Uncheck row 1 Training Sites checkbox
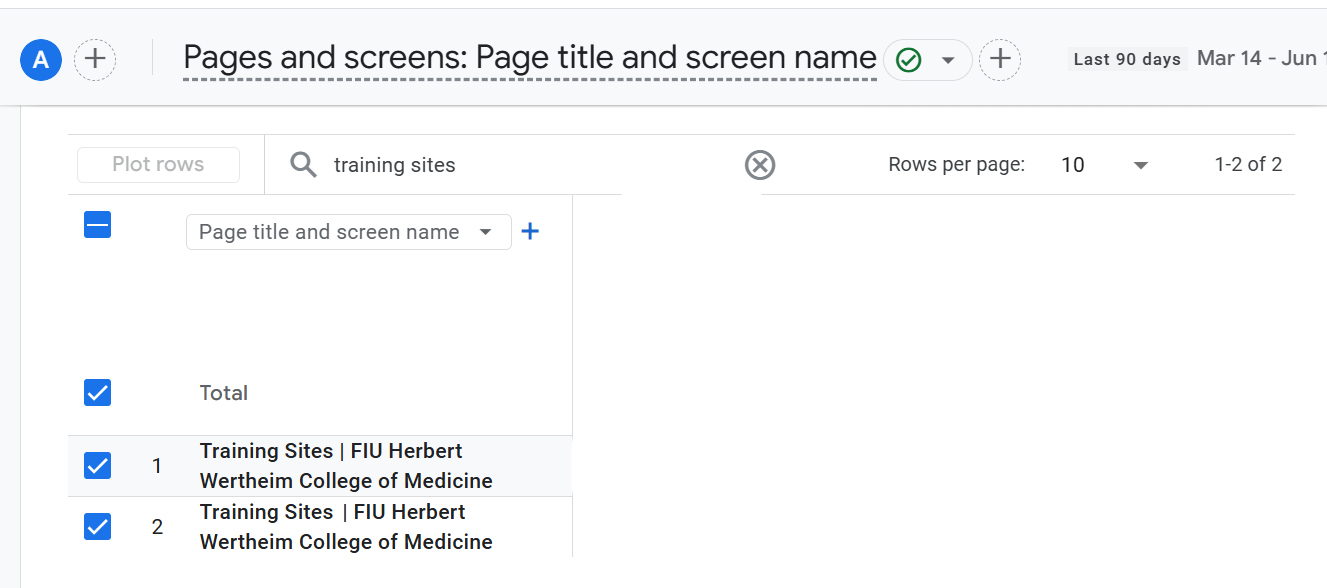 point(97,466)
